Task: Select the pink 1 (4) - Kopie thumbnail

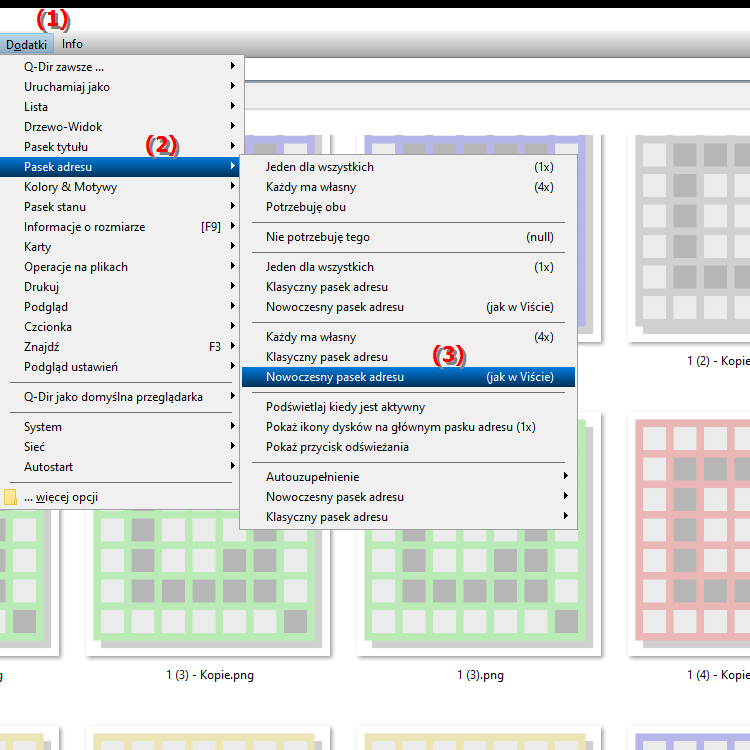Action: click(689, 534)
